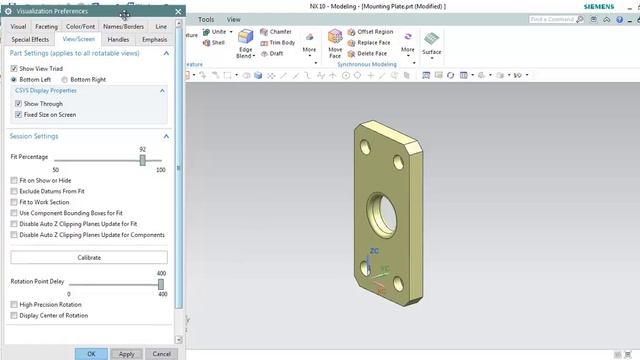Open the Special Effects tab
The height and width of the screenshot is (360, 640).
(x=30, y=40)
